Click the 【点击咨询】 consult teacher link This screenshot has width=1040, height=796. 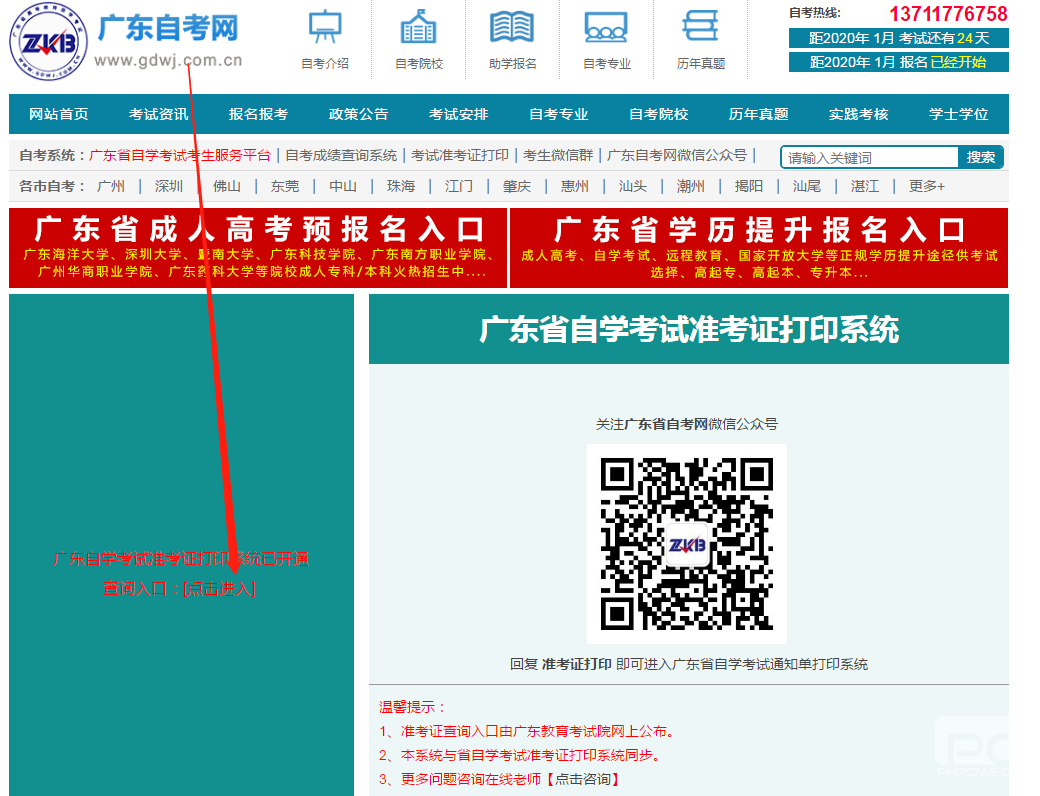pos(582,779)
